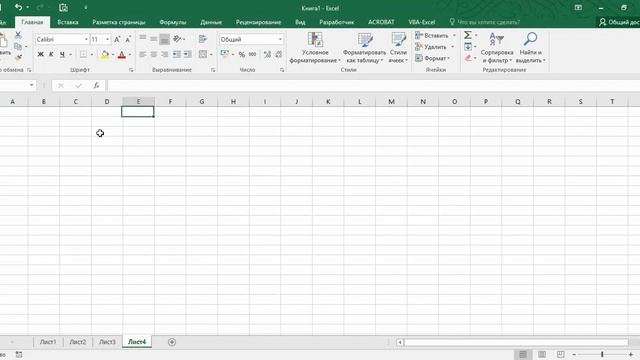Click the Cut scissors icon
640x360 pixels.
[18, 36]
